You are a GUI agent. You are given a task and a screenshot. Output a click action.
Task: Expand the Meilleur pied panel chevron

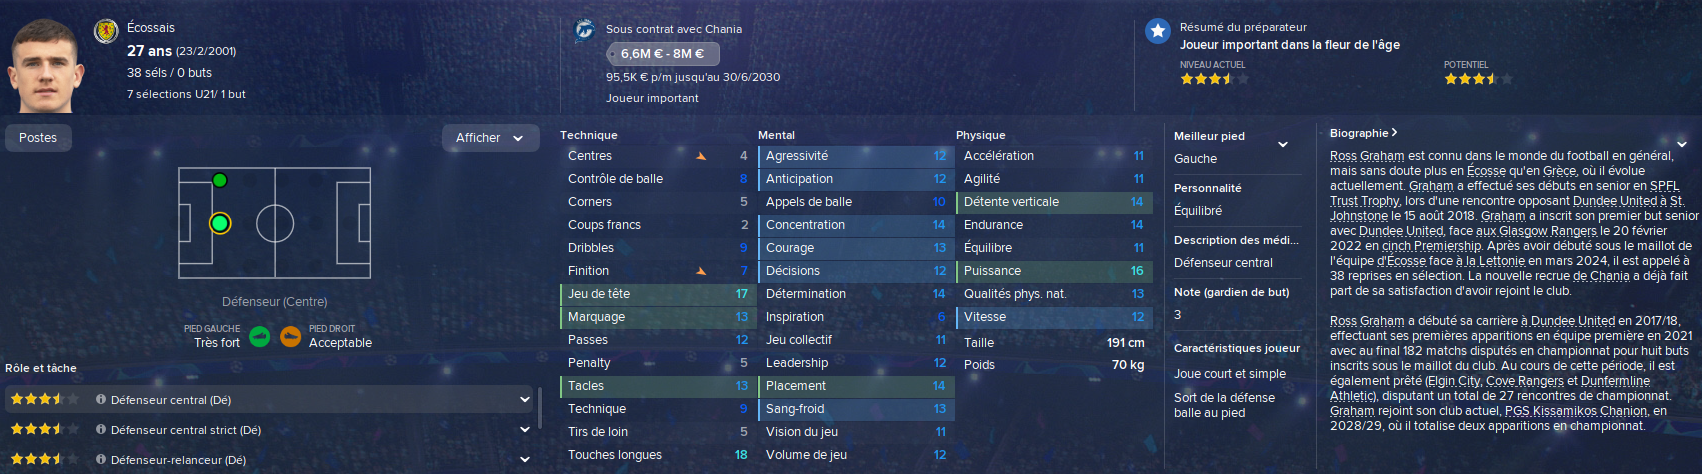click(x=1283, y=145)
